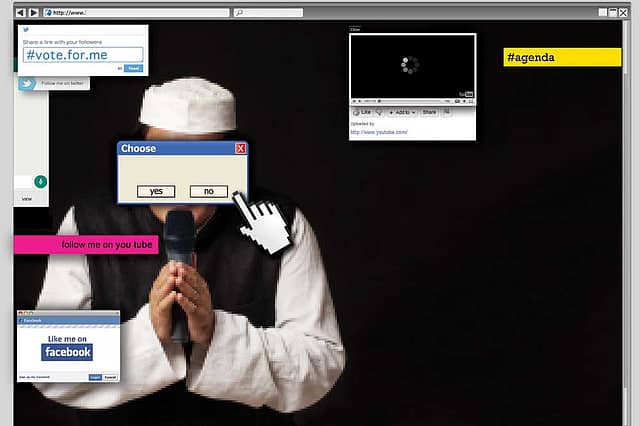This screenshot has width=640, height=426.
Task: Click yes in the Choose dialog
Action: 156,191
